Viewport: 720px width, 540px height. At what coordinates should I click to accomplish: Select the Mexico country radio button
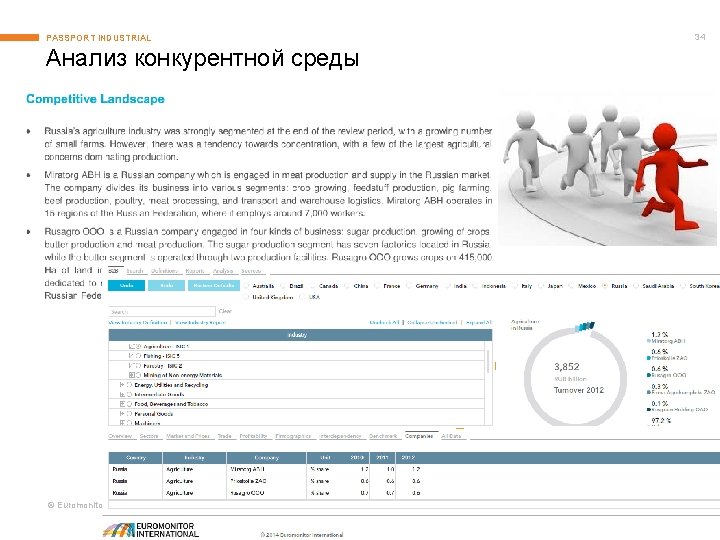coord(572,286)
